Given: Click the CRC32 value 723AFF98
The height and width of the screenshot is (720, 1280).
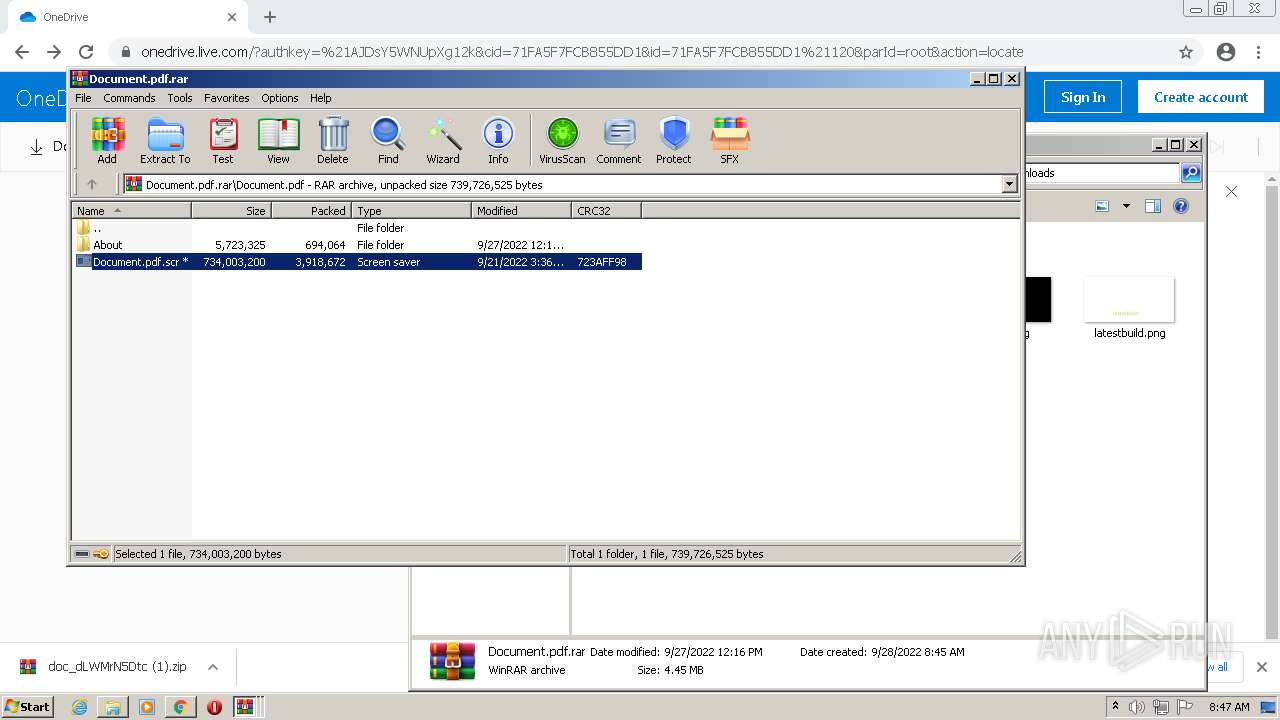Looking at the screenshot, I should 602,262.
